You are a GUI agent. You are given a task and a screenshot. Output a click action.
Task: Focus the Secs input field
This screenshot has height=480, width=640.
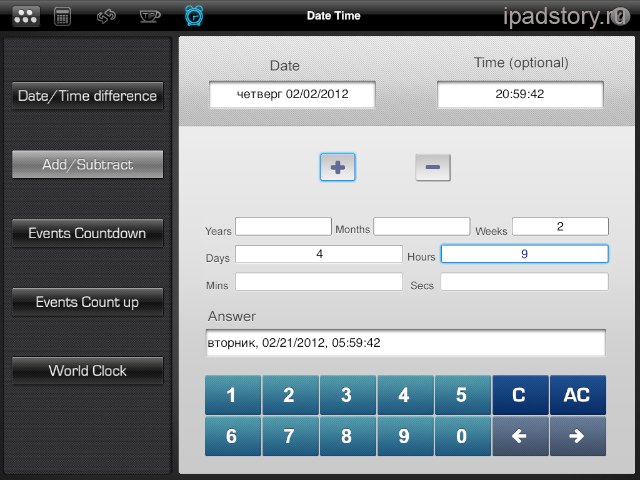point(524,282)
